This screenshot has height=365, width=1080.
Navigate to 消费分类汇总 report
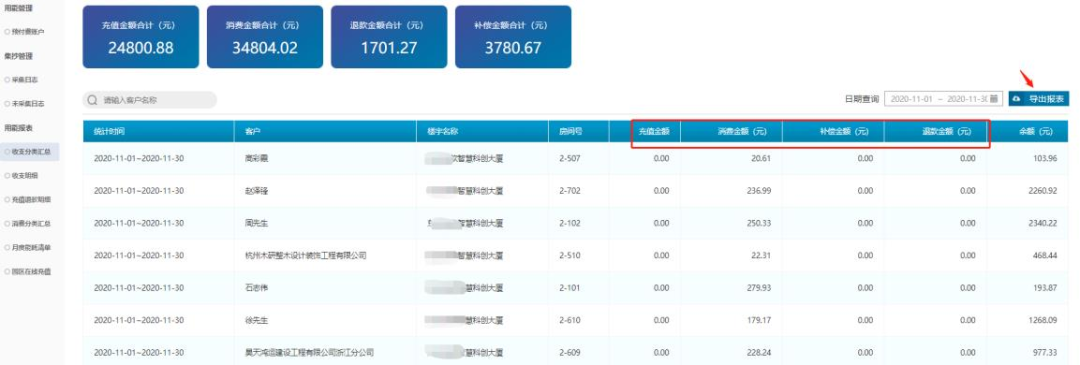pyautogui.click(x=30, y=224)
